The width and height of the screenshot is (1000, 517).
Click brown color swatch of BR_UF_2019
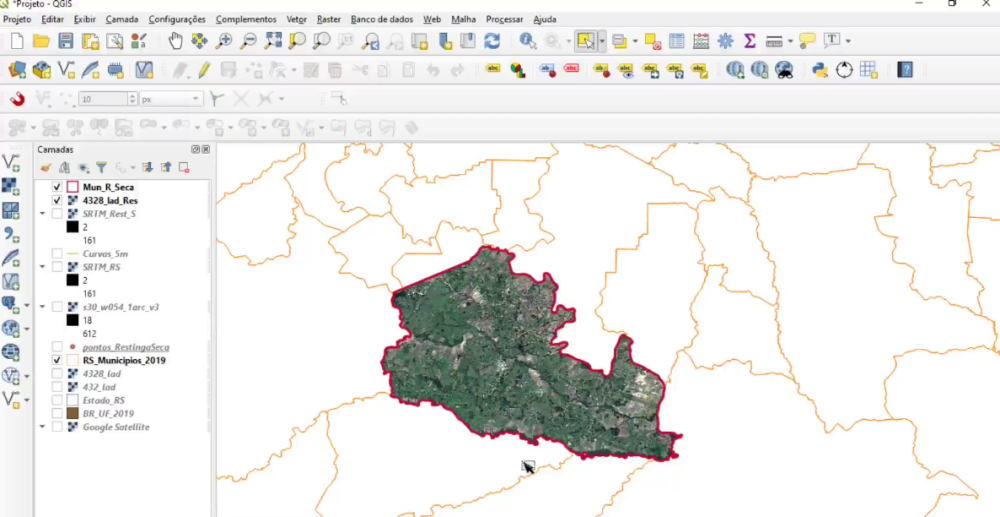72,414
